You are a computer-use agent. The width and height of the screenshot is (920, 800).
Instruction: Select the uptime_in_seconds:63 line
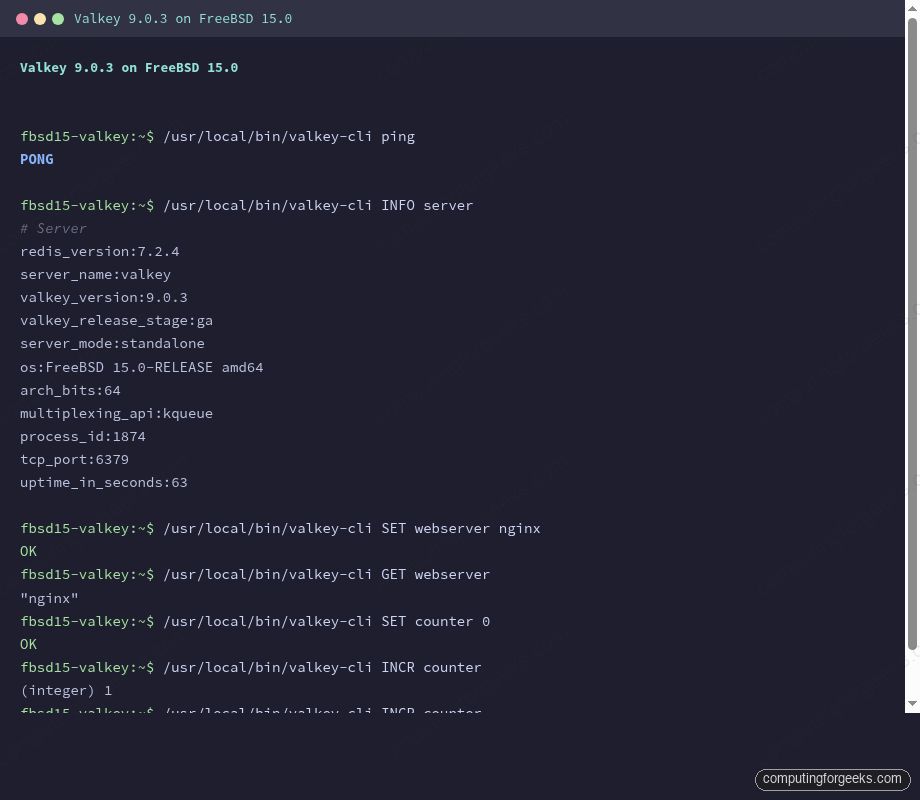click(x=103, y=482)
